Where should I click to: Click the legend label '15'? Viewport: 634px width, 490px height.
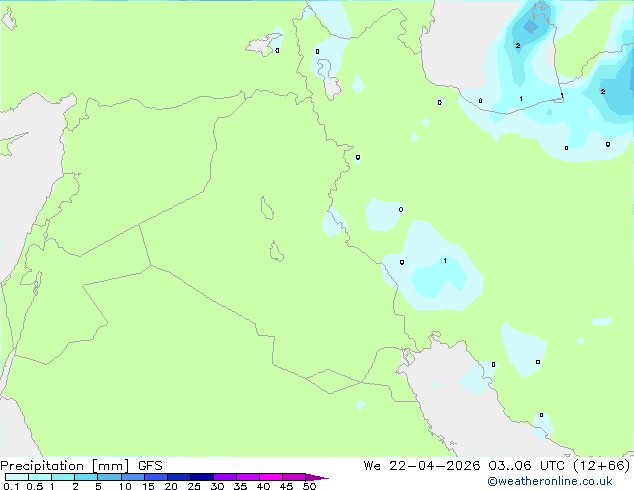[148, 486]
